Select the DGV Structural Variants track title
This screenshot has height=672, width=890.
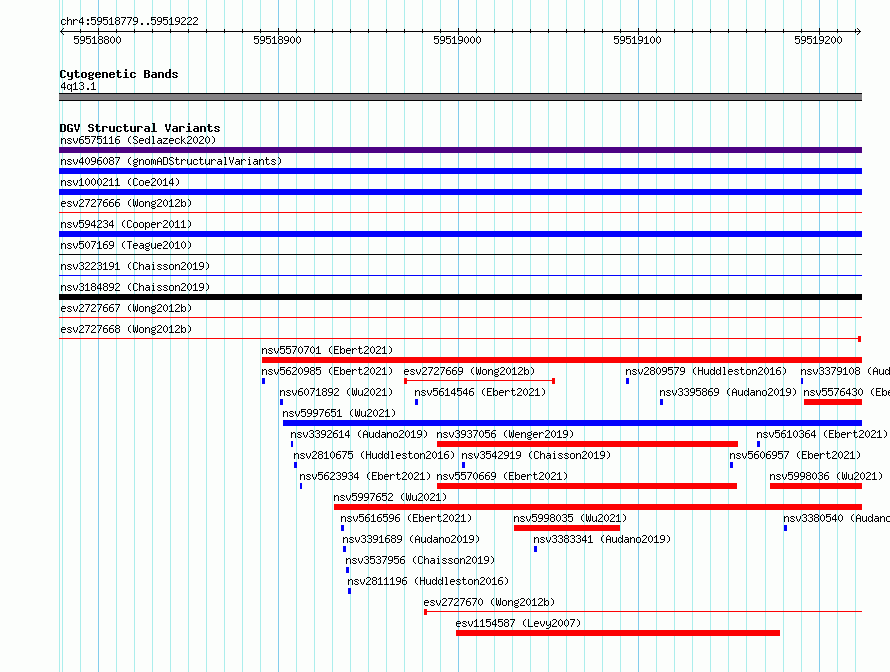(x=140, y=128)
